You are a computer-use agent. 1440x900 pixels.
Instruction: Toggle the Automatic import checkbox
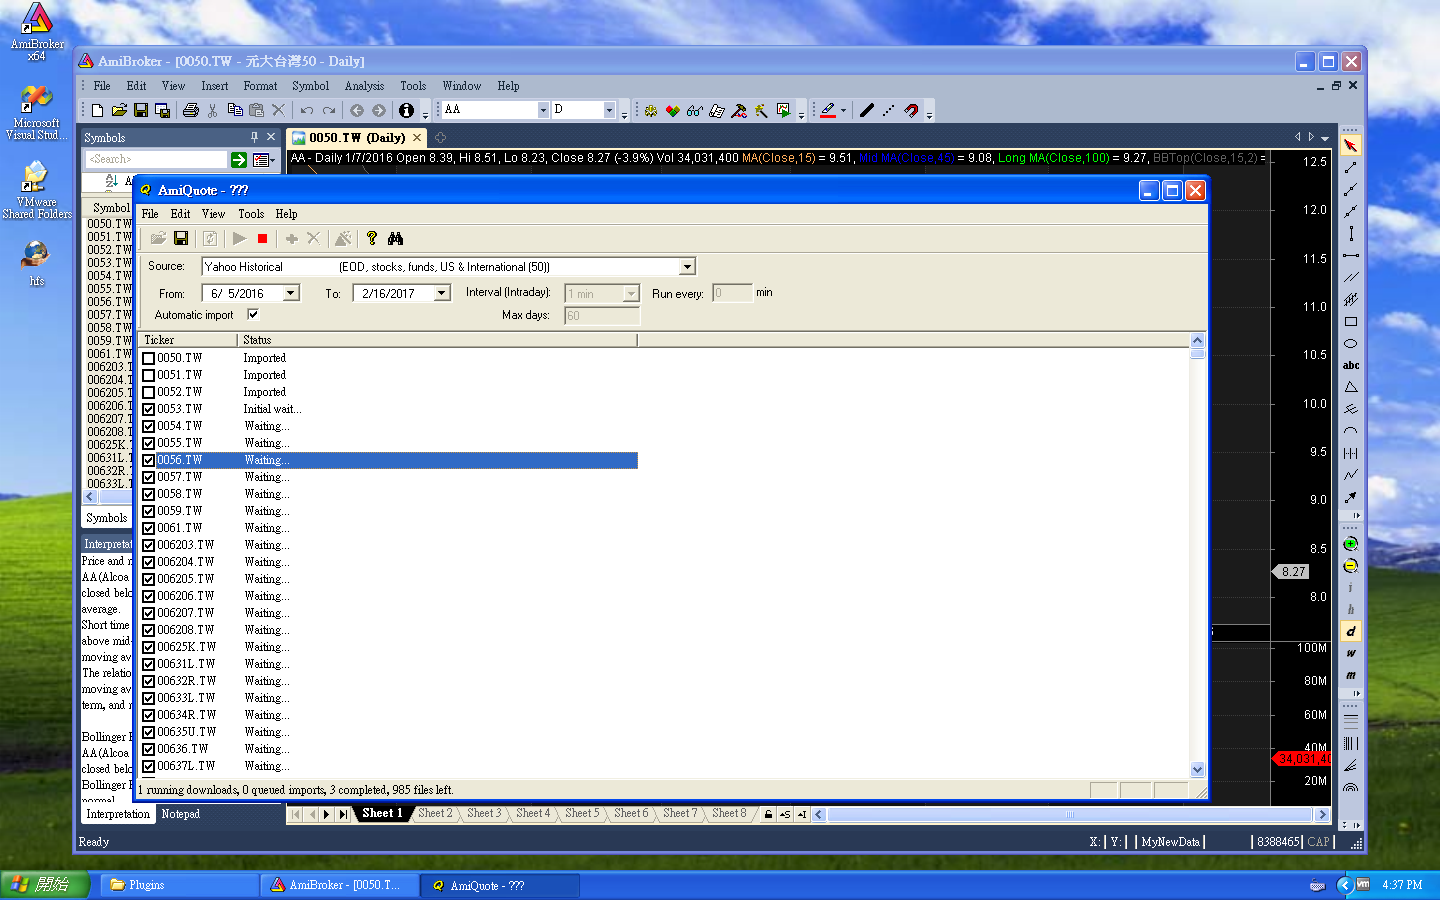[x=253, y=314]
